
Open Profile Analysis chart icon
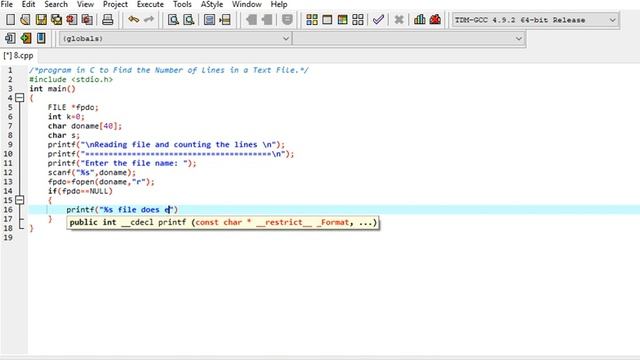[420, 20]
